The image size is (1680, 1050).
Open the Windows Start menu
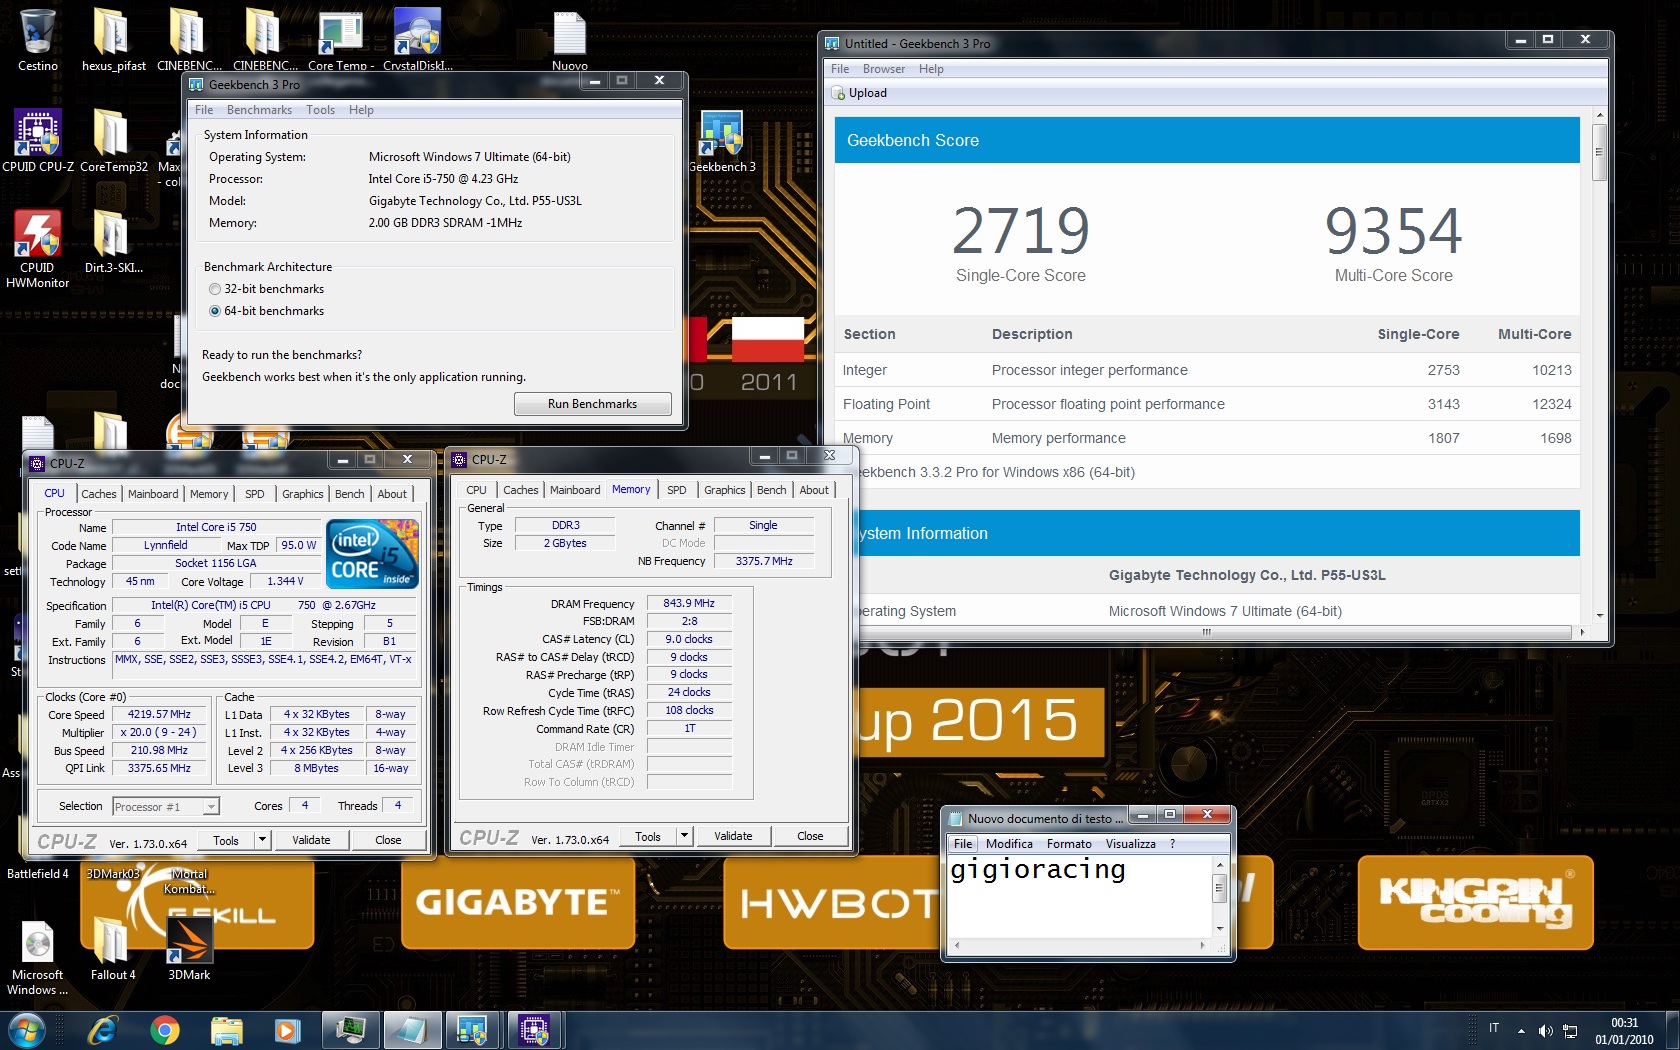[x=26, y=1030]
